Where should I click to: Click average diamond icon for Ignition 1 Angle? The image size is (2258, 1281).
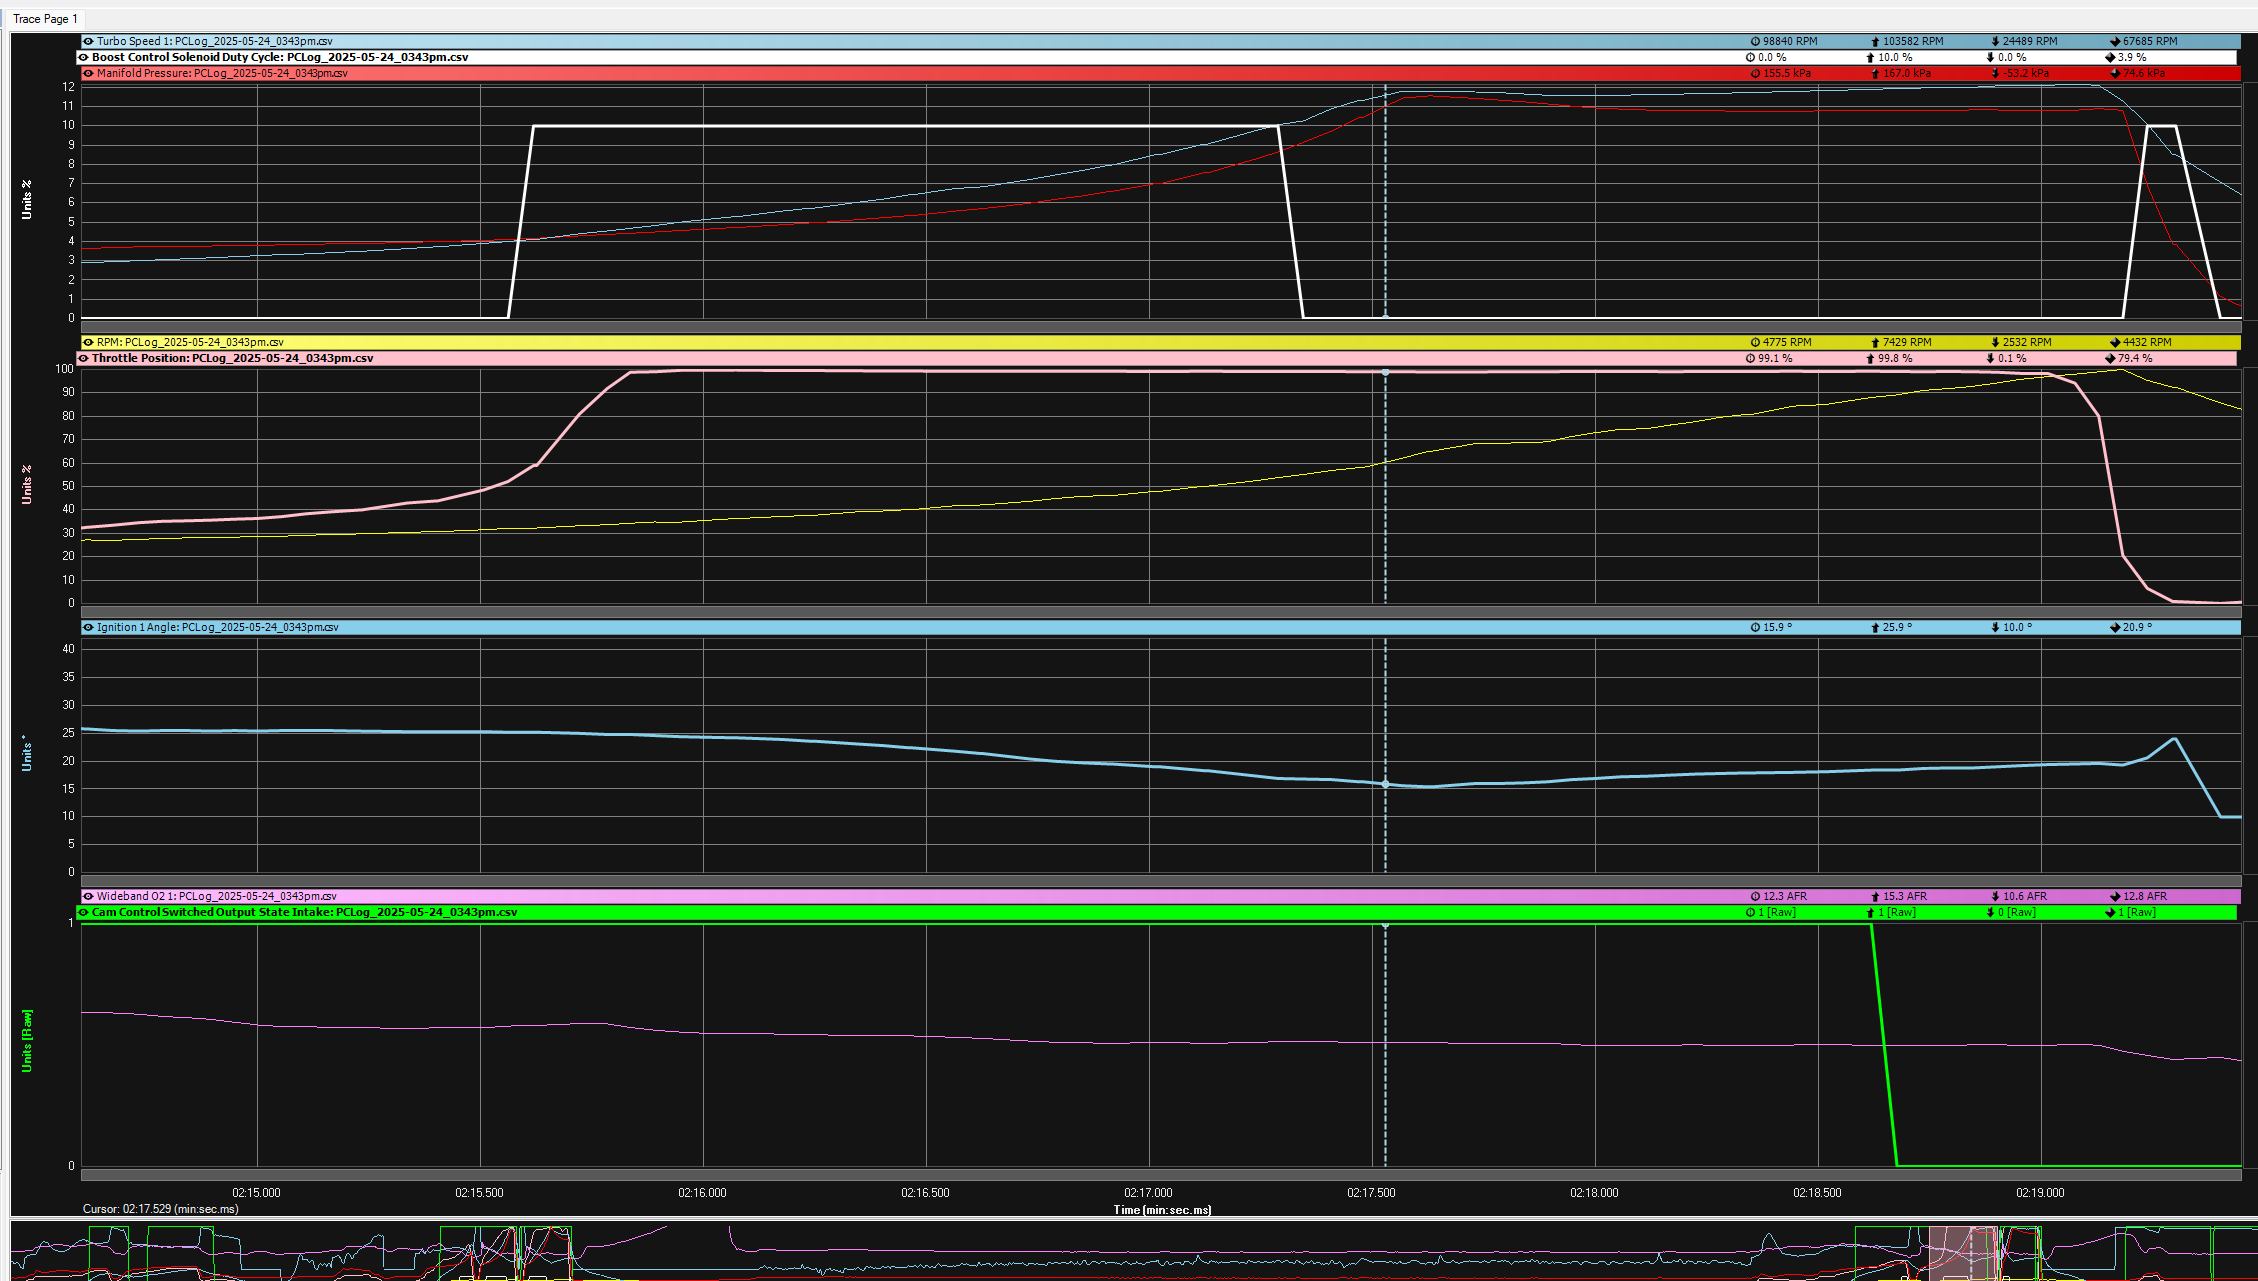pyautogui.click(x=2115, y=627)
